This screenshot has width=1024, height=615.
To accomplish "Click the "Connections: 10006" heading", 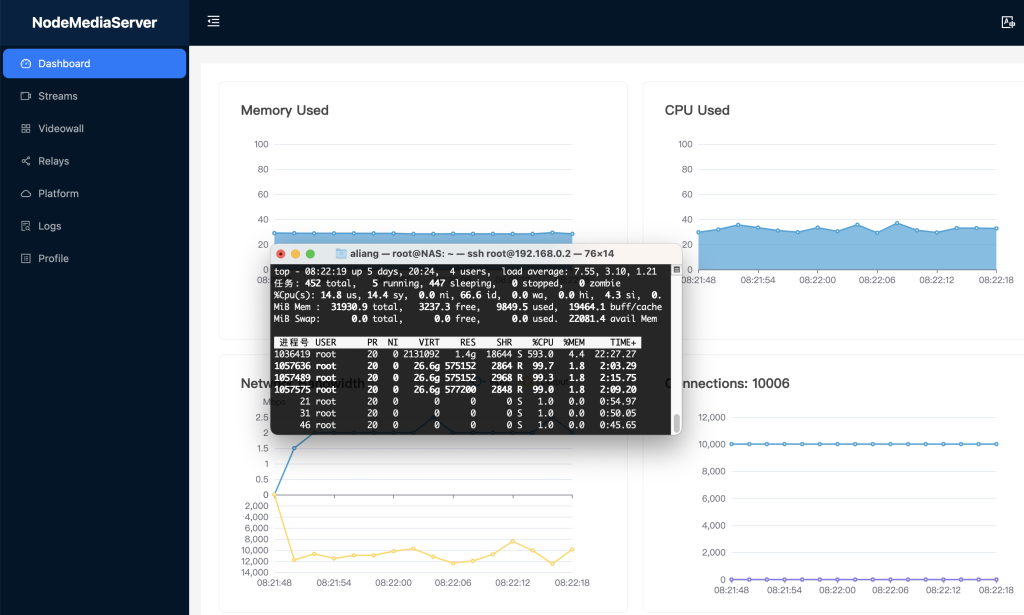I will click(727, 383).
